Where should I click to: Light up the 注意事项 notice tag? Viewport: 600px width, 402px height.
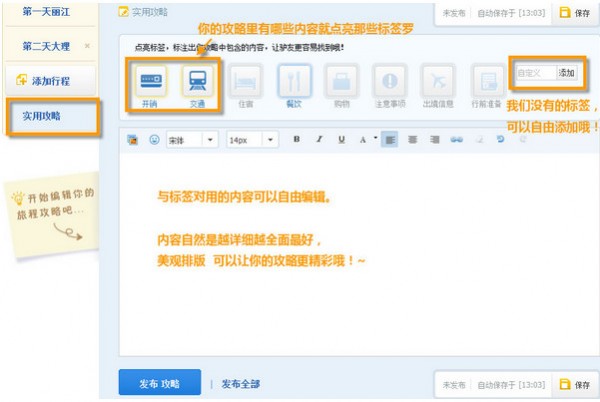click(x=390, y=81)
